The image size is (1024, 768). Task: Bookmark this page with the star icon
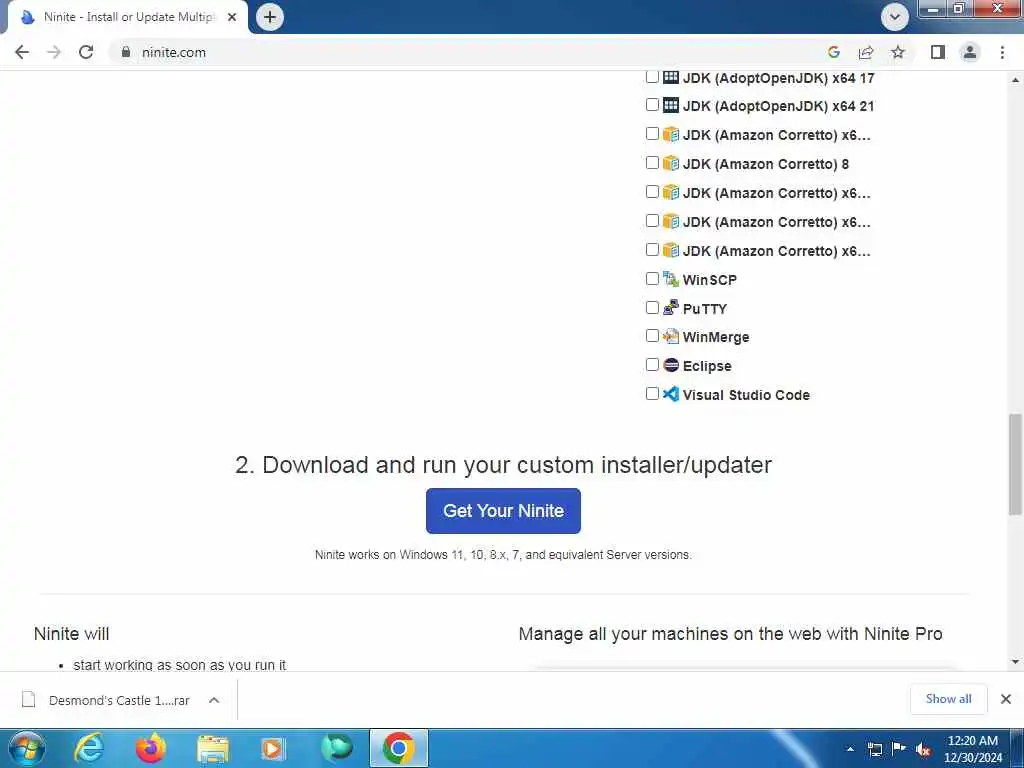click(898, 52)
